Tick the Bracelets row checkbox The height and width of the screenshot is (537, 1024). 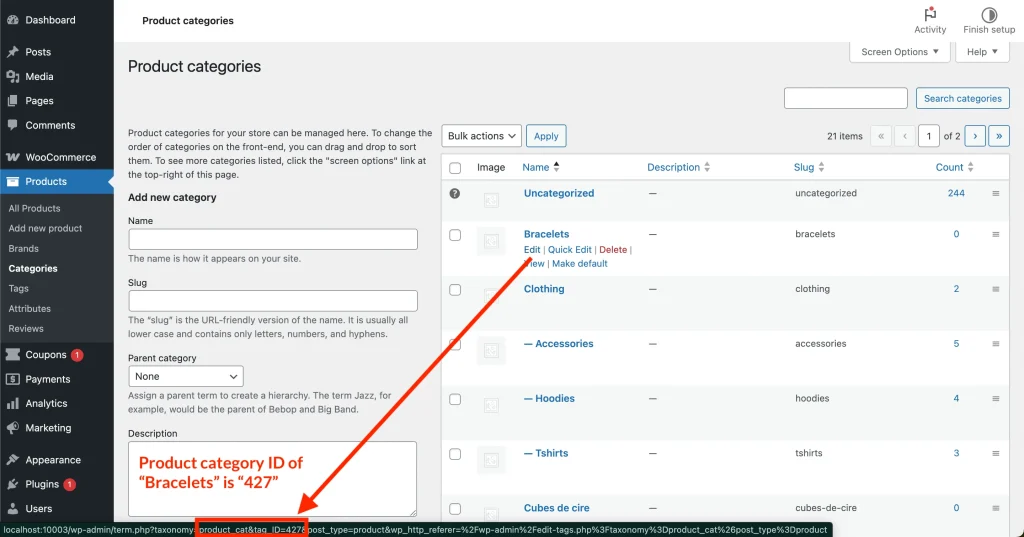[x=455, y=235]
